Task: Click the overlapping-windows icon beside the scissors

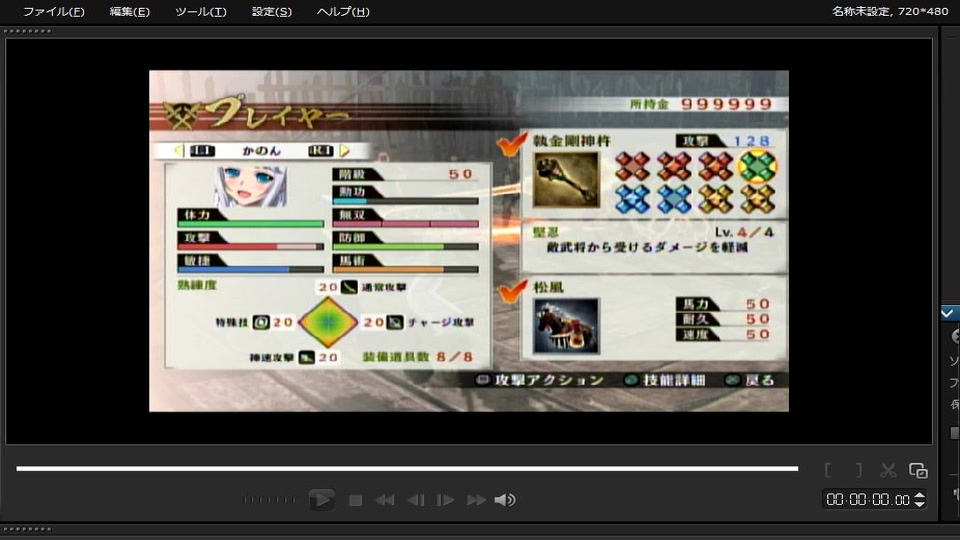Action: click(918, 470)
